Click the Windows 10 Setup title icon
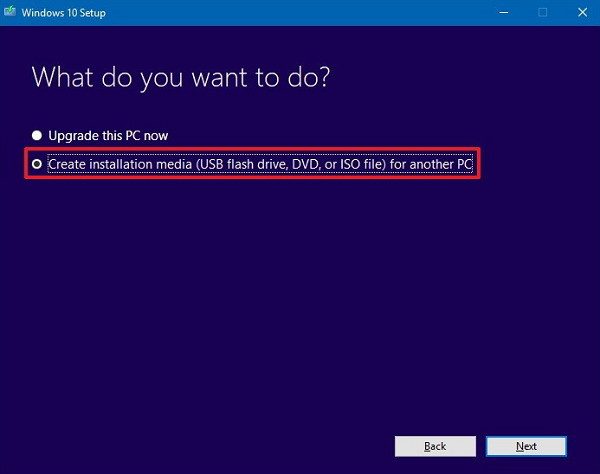The height and width of the screenshot is (474, 600). point(10,11)
